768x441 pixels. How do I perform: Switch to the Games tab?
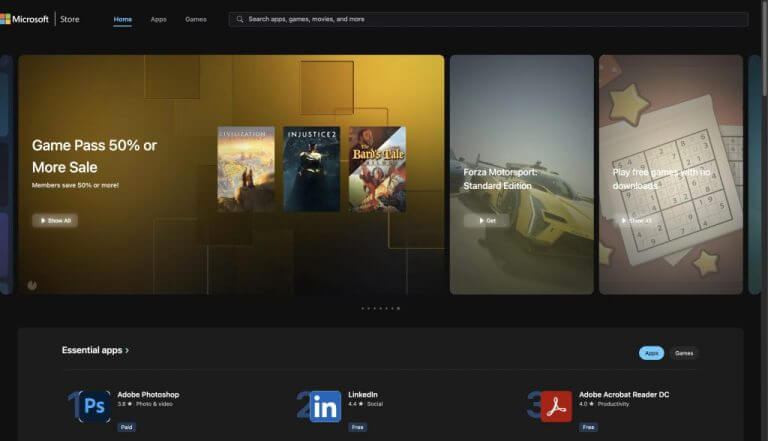195,19
